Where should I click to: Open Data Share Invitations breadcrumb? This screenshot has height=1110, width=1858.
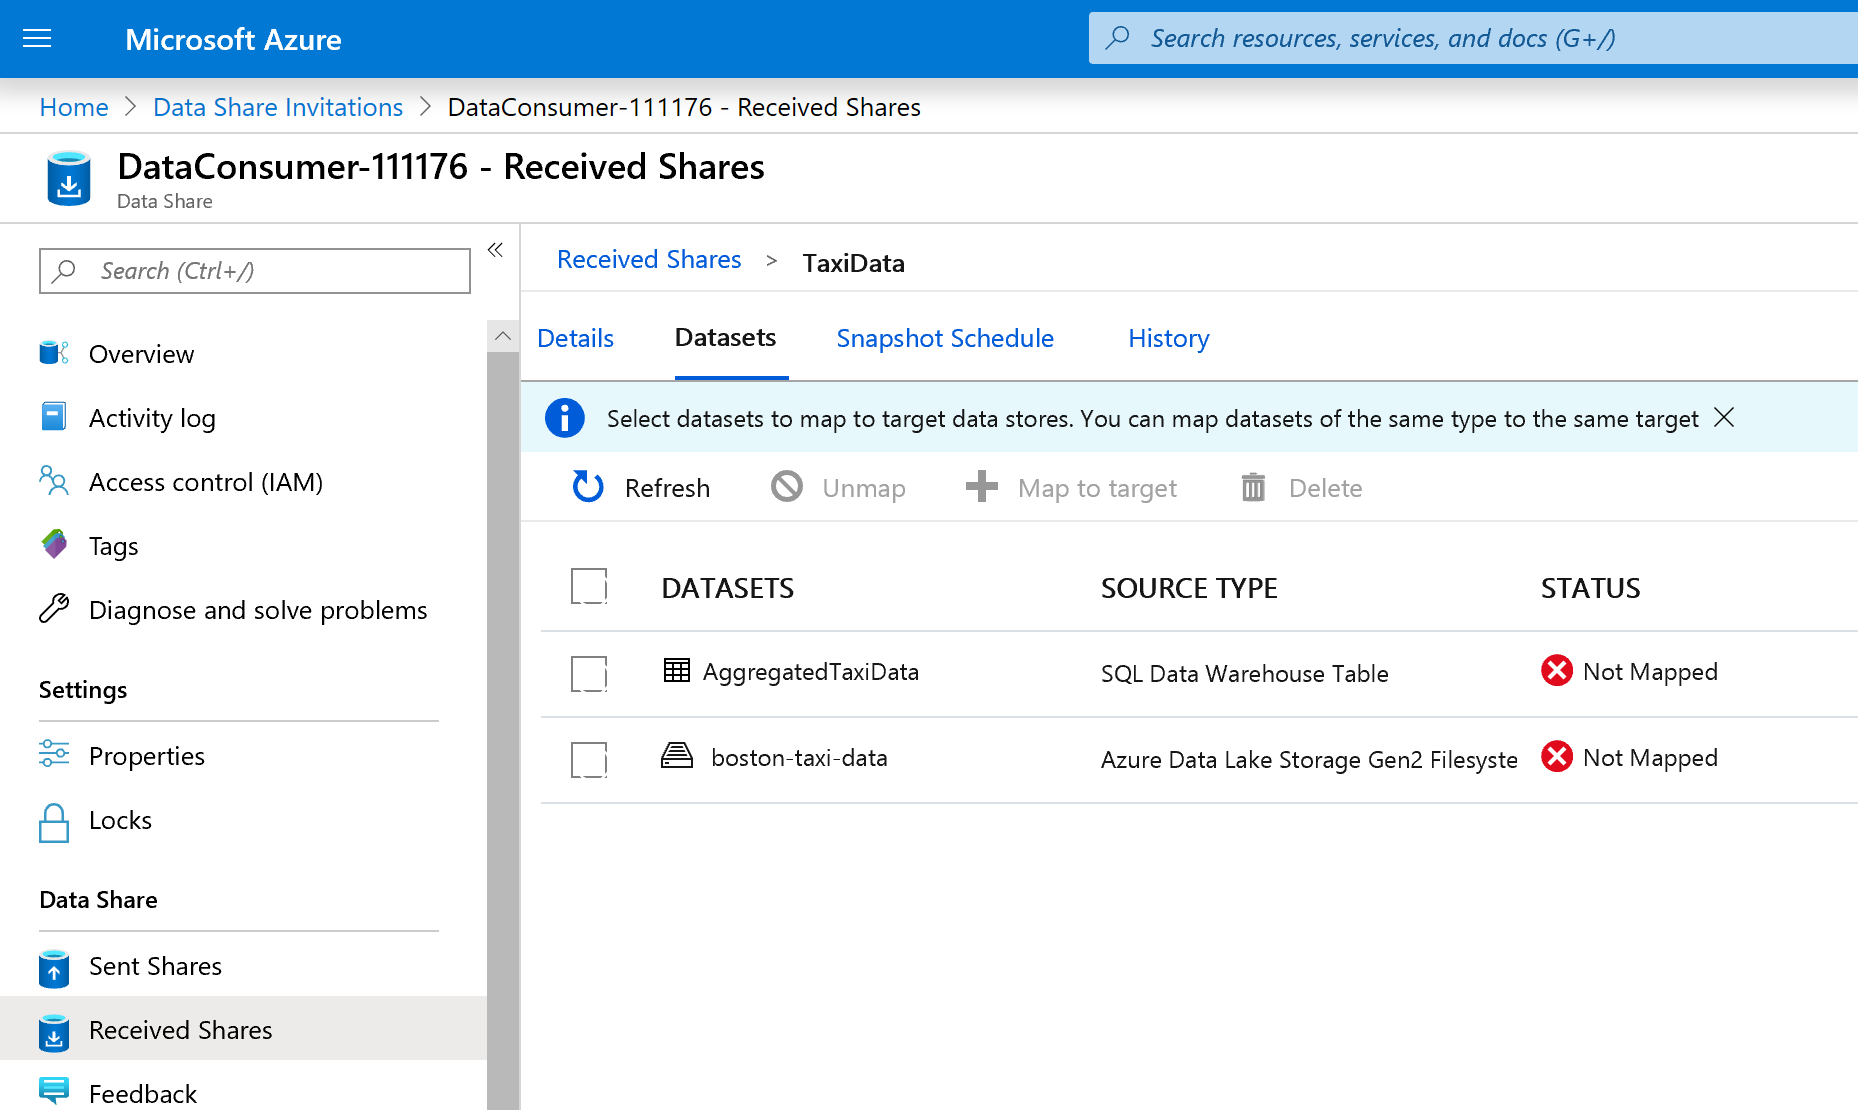[278, 107]
